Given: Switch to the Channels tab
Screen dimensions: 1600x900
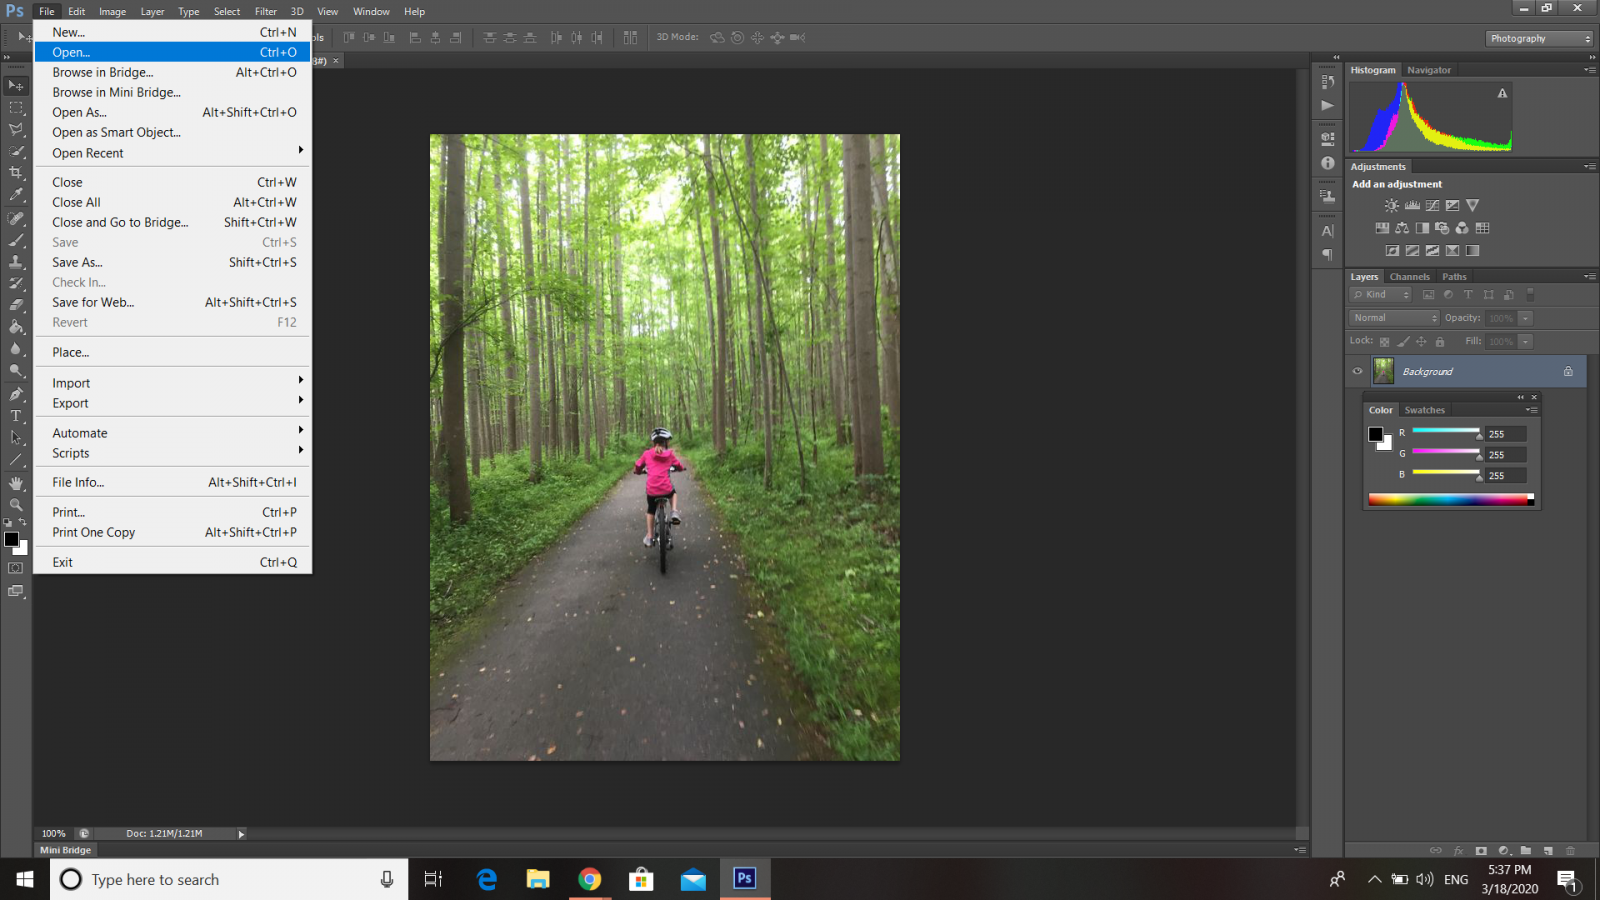Looking at the screenshot, I should (x=1409, y=277).
